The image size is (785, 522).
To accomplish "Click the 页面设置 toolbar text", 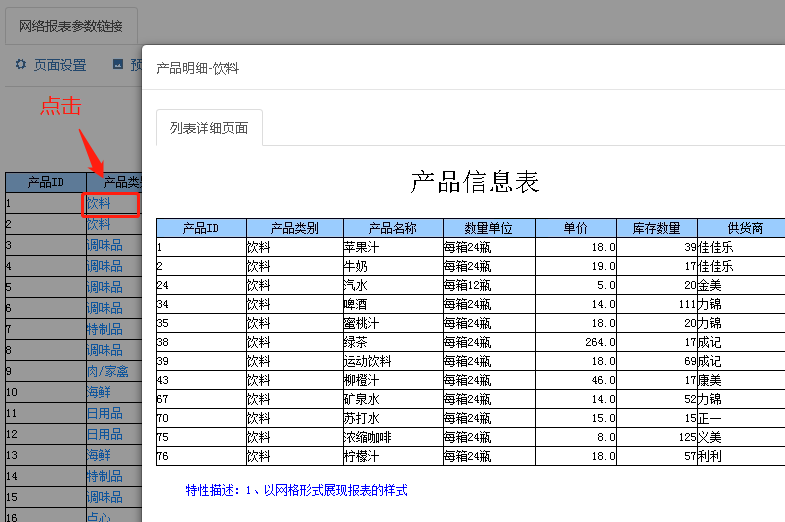I will tap(60, 65).
